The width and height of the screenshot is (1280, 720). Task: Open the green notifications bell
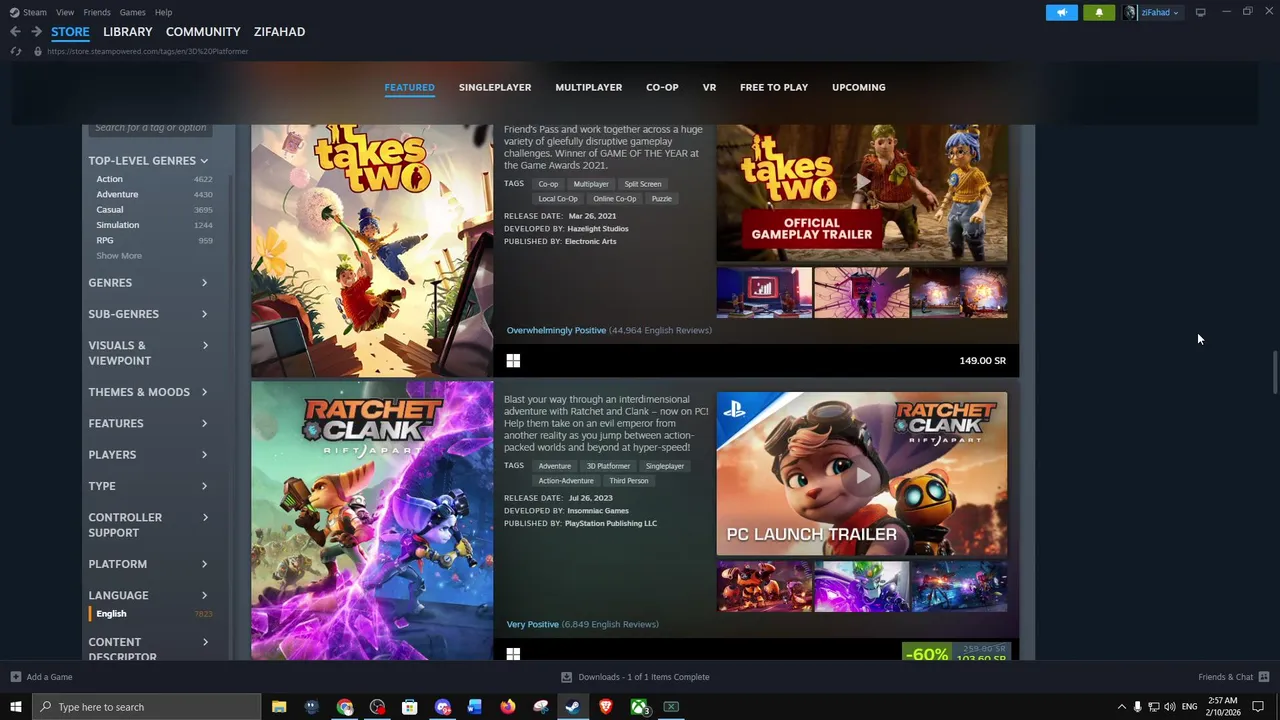pos(1098,12)
